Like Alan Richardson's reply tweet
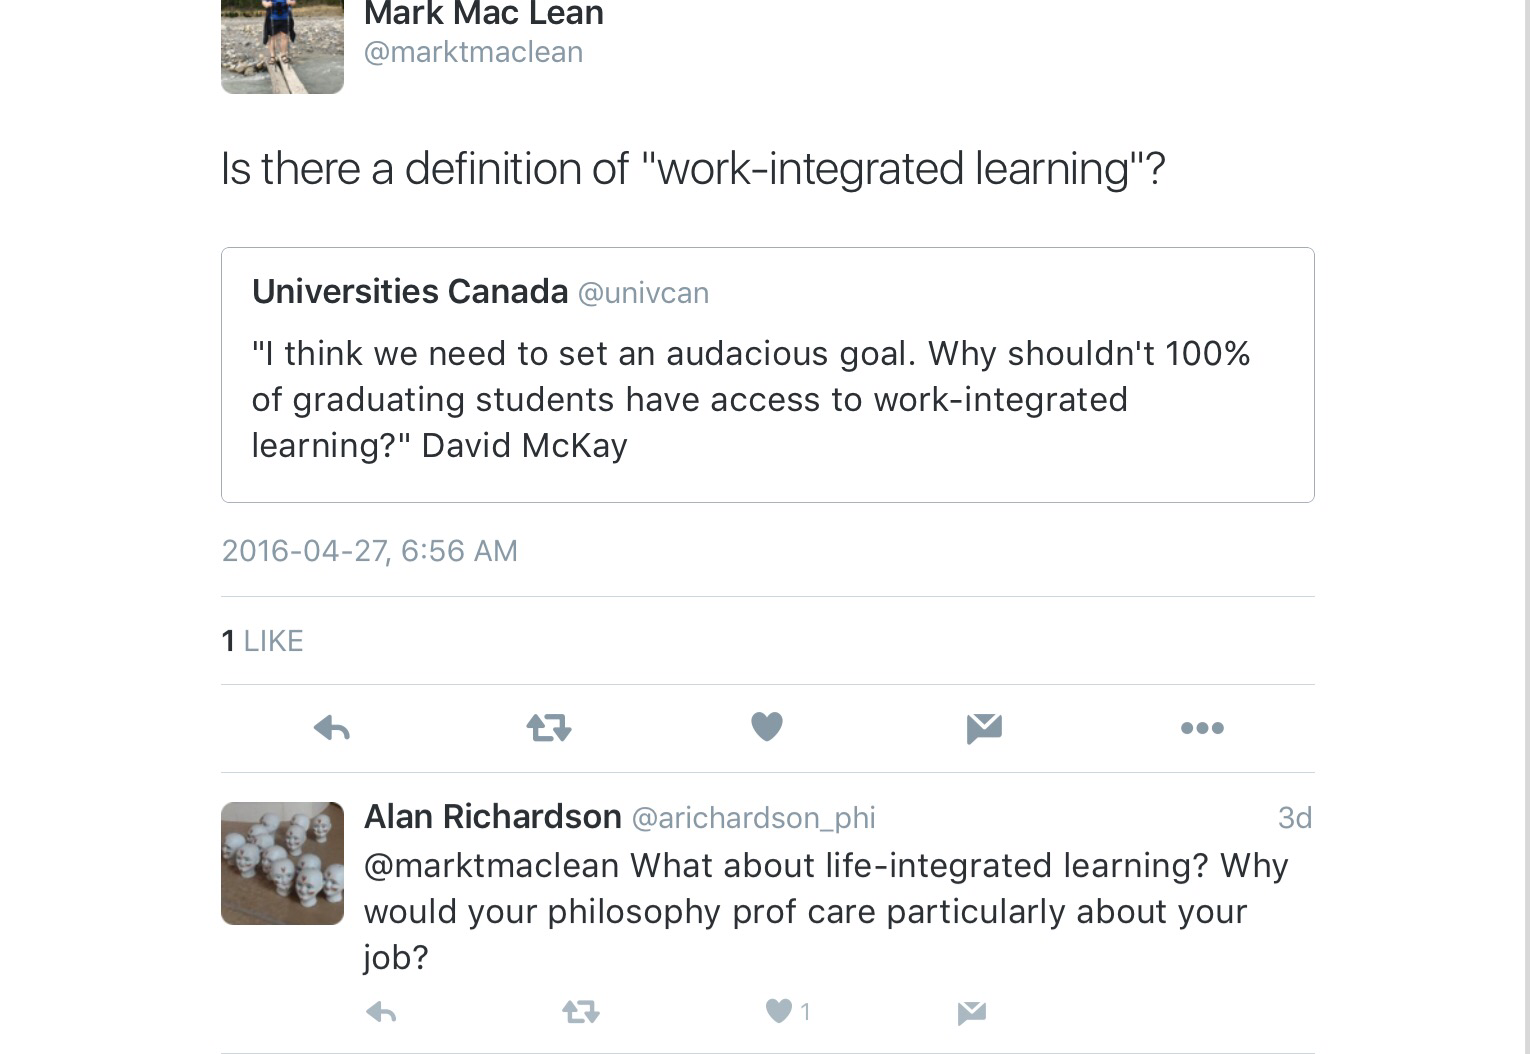The height and width of the screenshot is (1054, 1536). (x=779, y=1012)
